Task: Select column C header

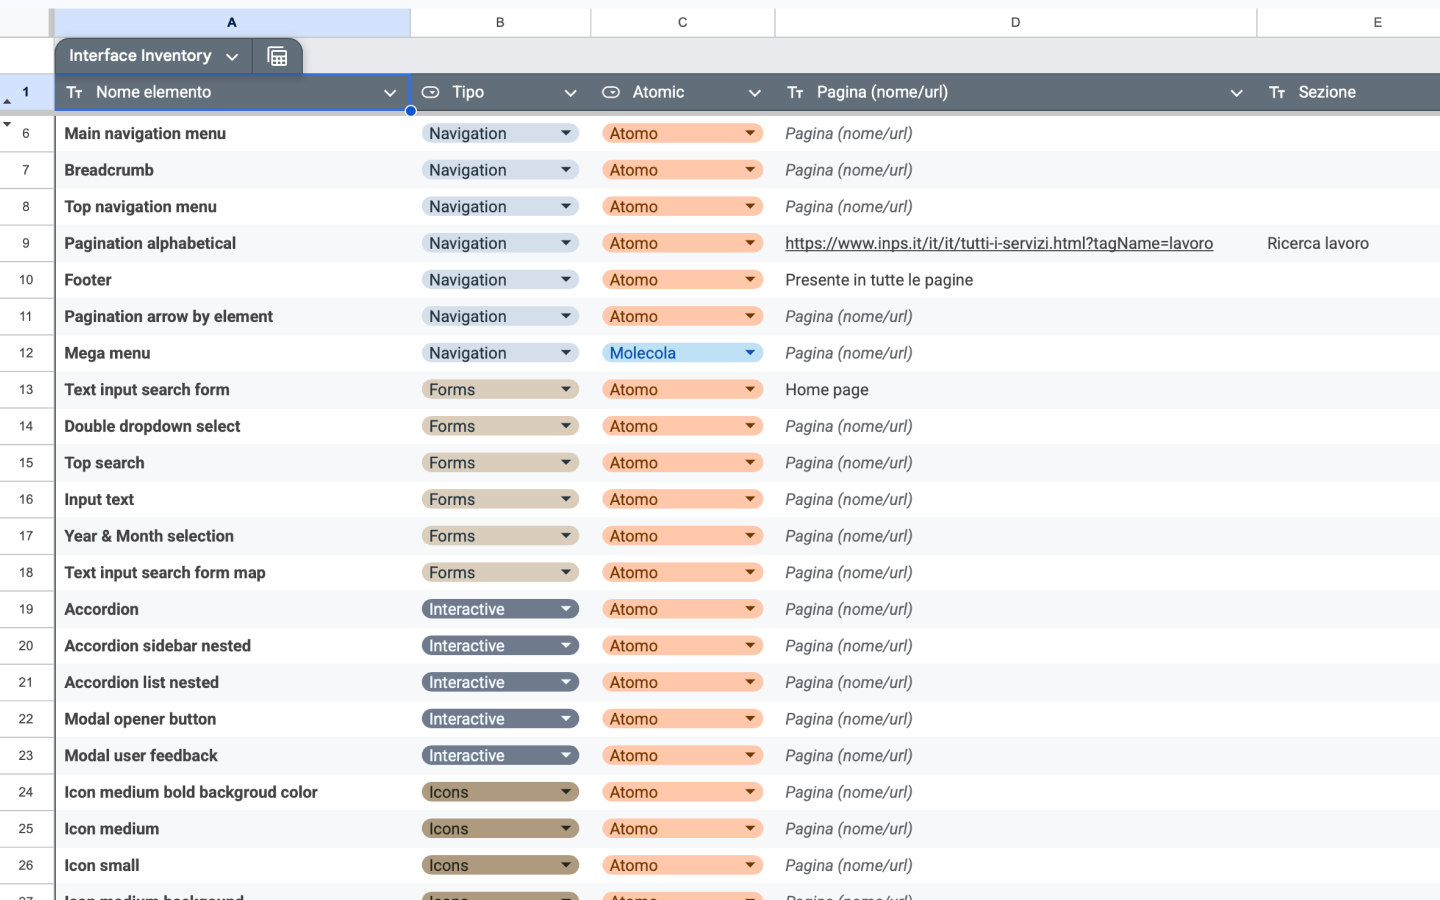Action: click(x=683, y=22)
